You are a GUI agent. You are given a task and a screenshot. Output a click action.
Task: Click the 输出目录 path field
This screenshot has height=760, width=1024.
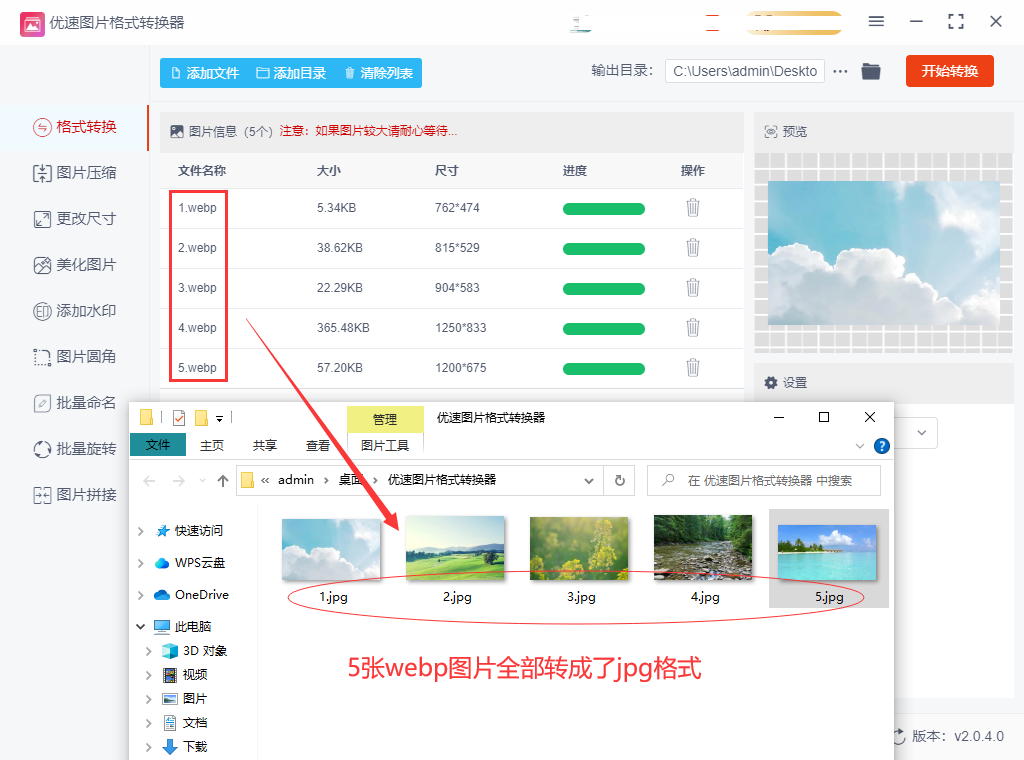744,71
